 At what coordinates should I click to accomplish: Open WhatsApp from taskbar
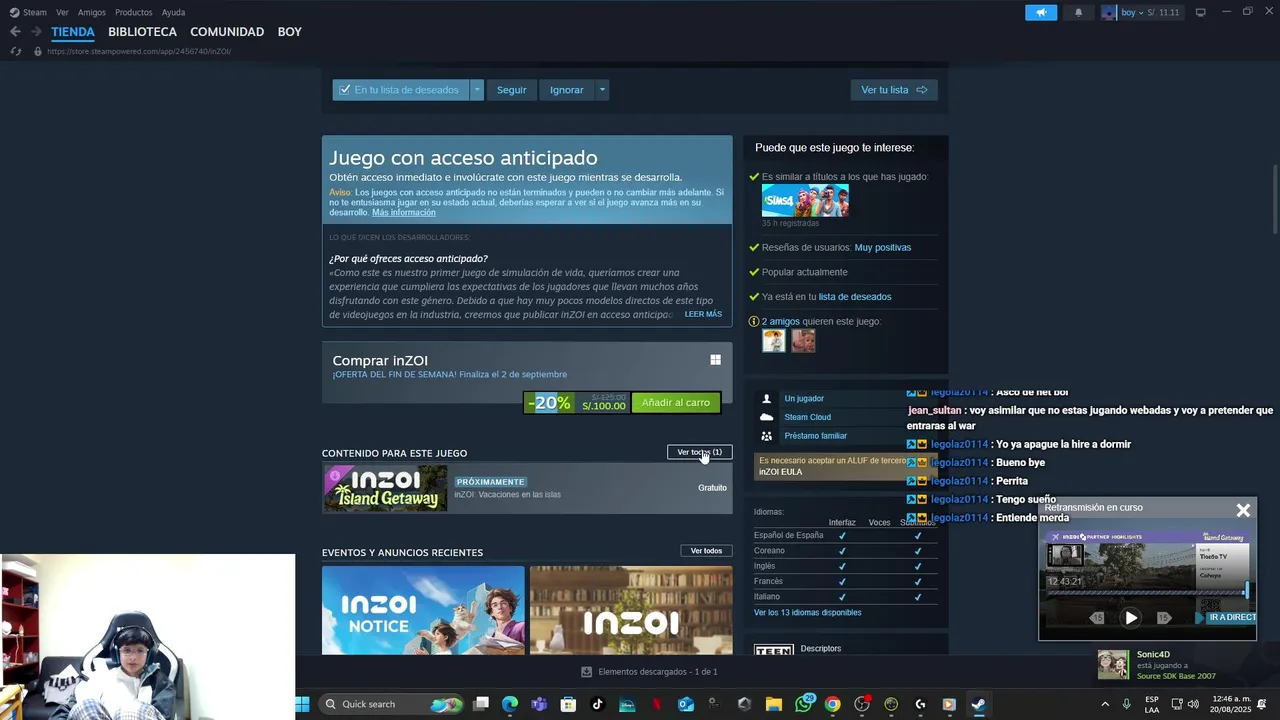(x=803, y=704)
